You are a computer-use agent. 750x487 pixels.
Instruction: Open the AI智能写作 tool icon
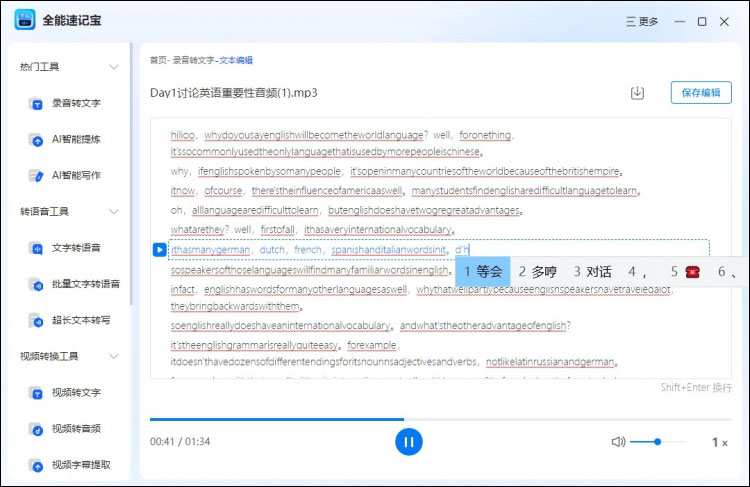36,176
